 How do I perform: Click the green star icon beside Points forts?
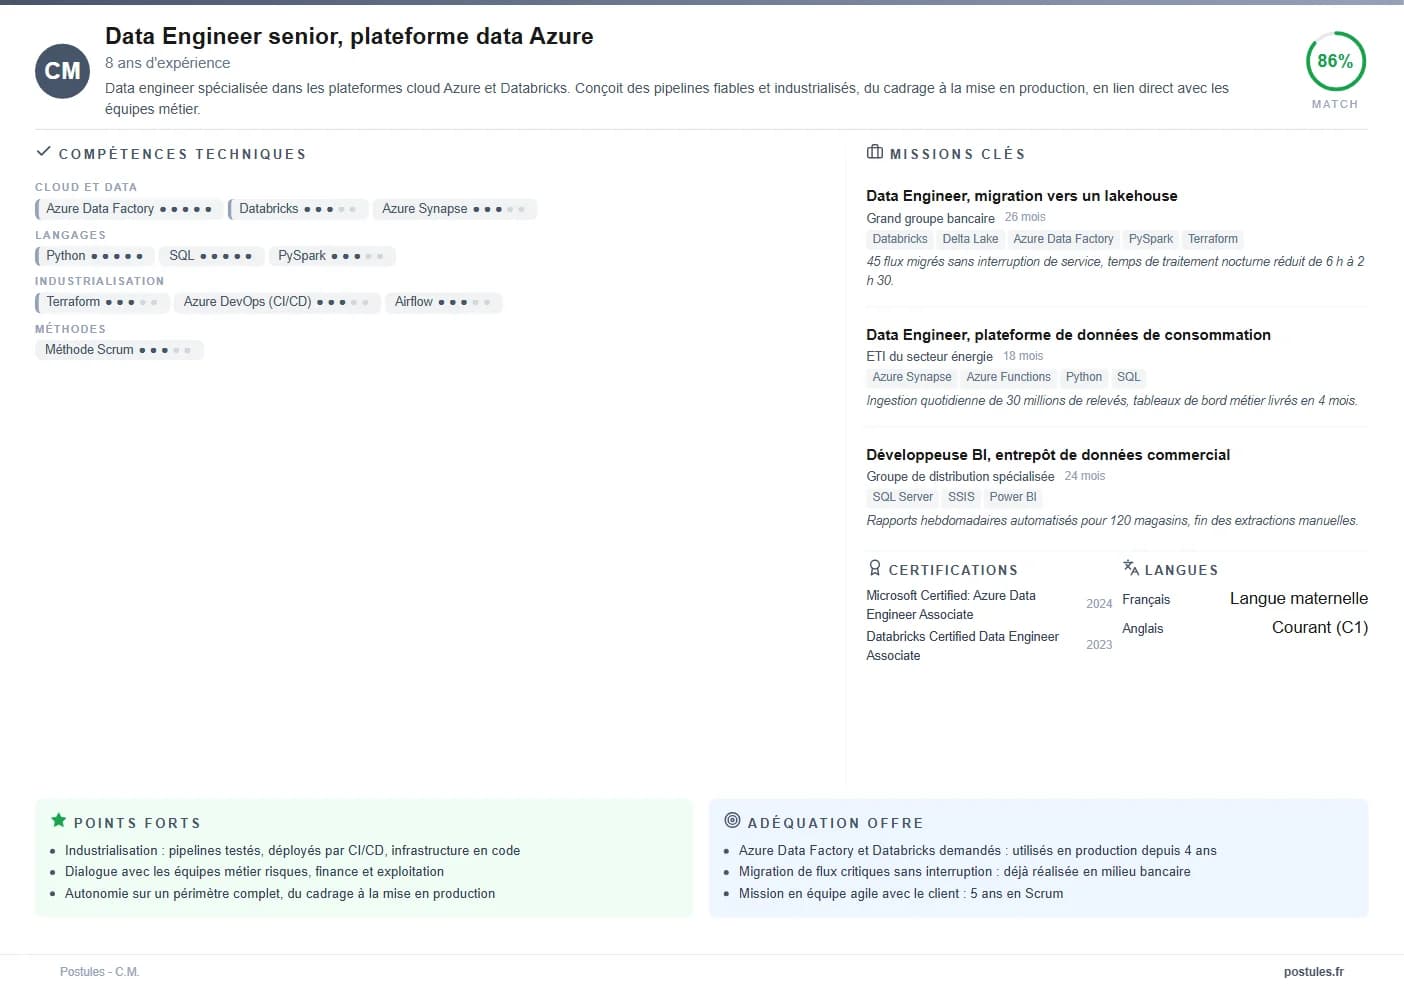(x=59, y=821)
